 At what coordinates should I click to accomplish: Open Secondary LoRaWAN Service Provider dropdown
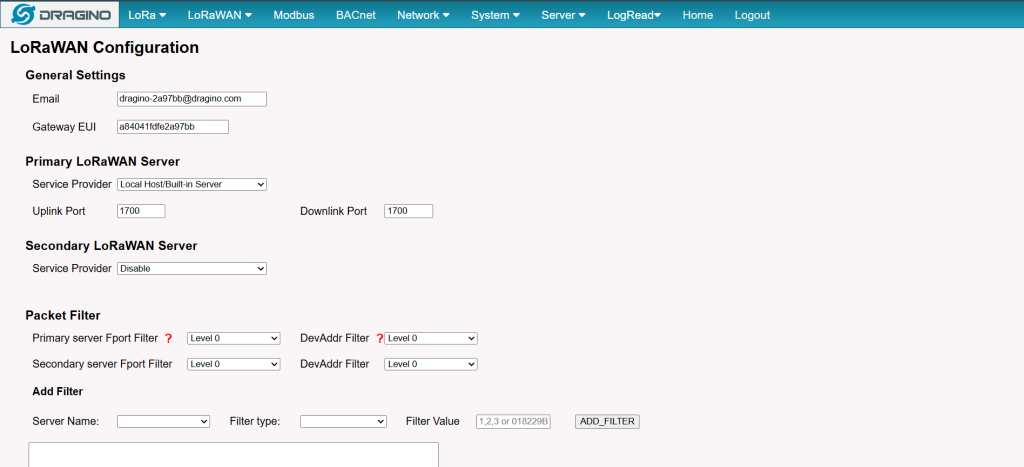point(192,268)
